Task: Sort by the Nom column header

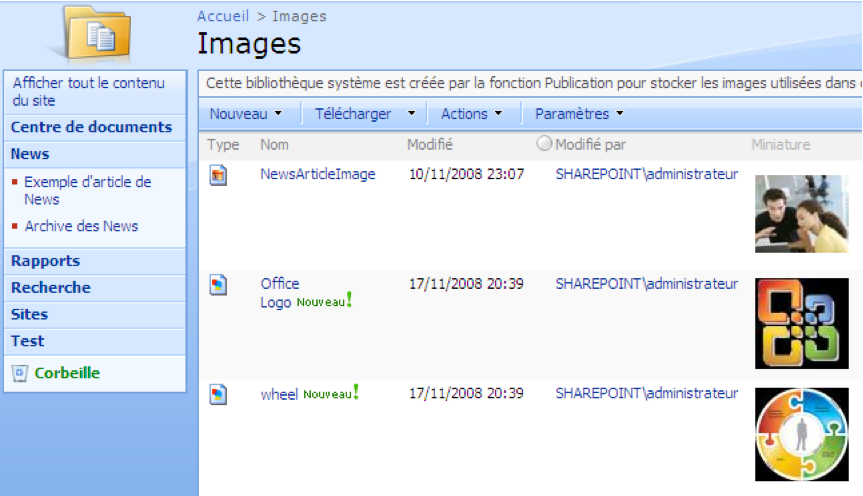Action: [x=274, y=145]
